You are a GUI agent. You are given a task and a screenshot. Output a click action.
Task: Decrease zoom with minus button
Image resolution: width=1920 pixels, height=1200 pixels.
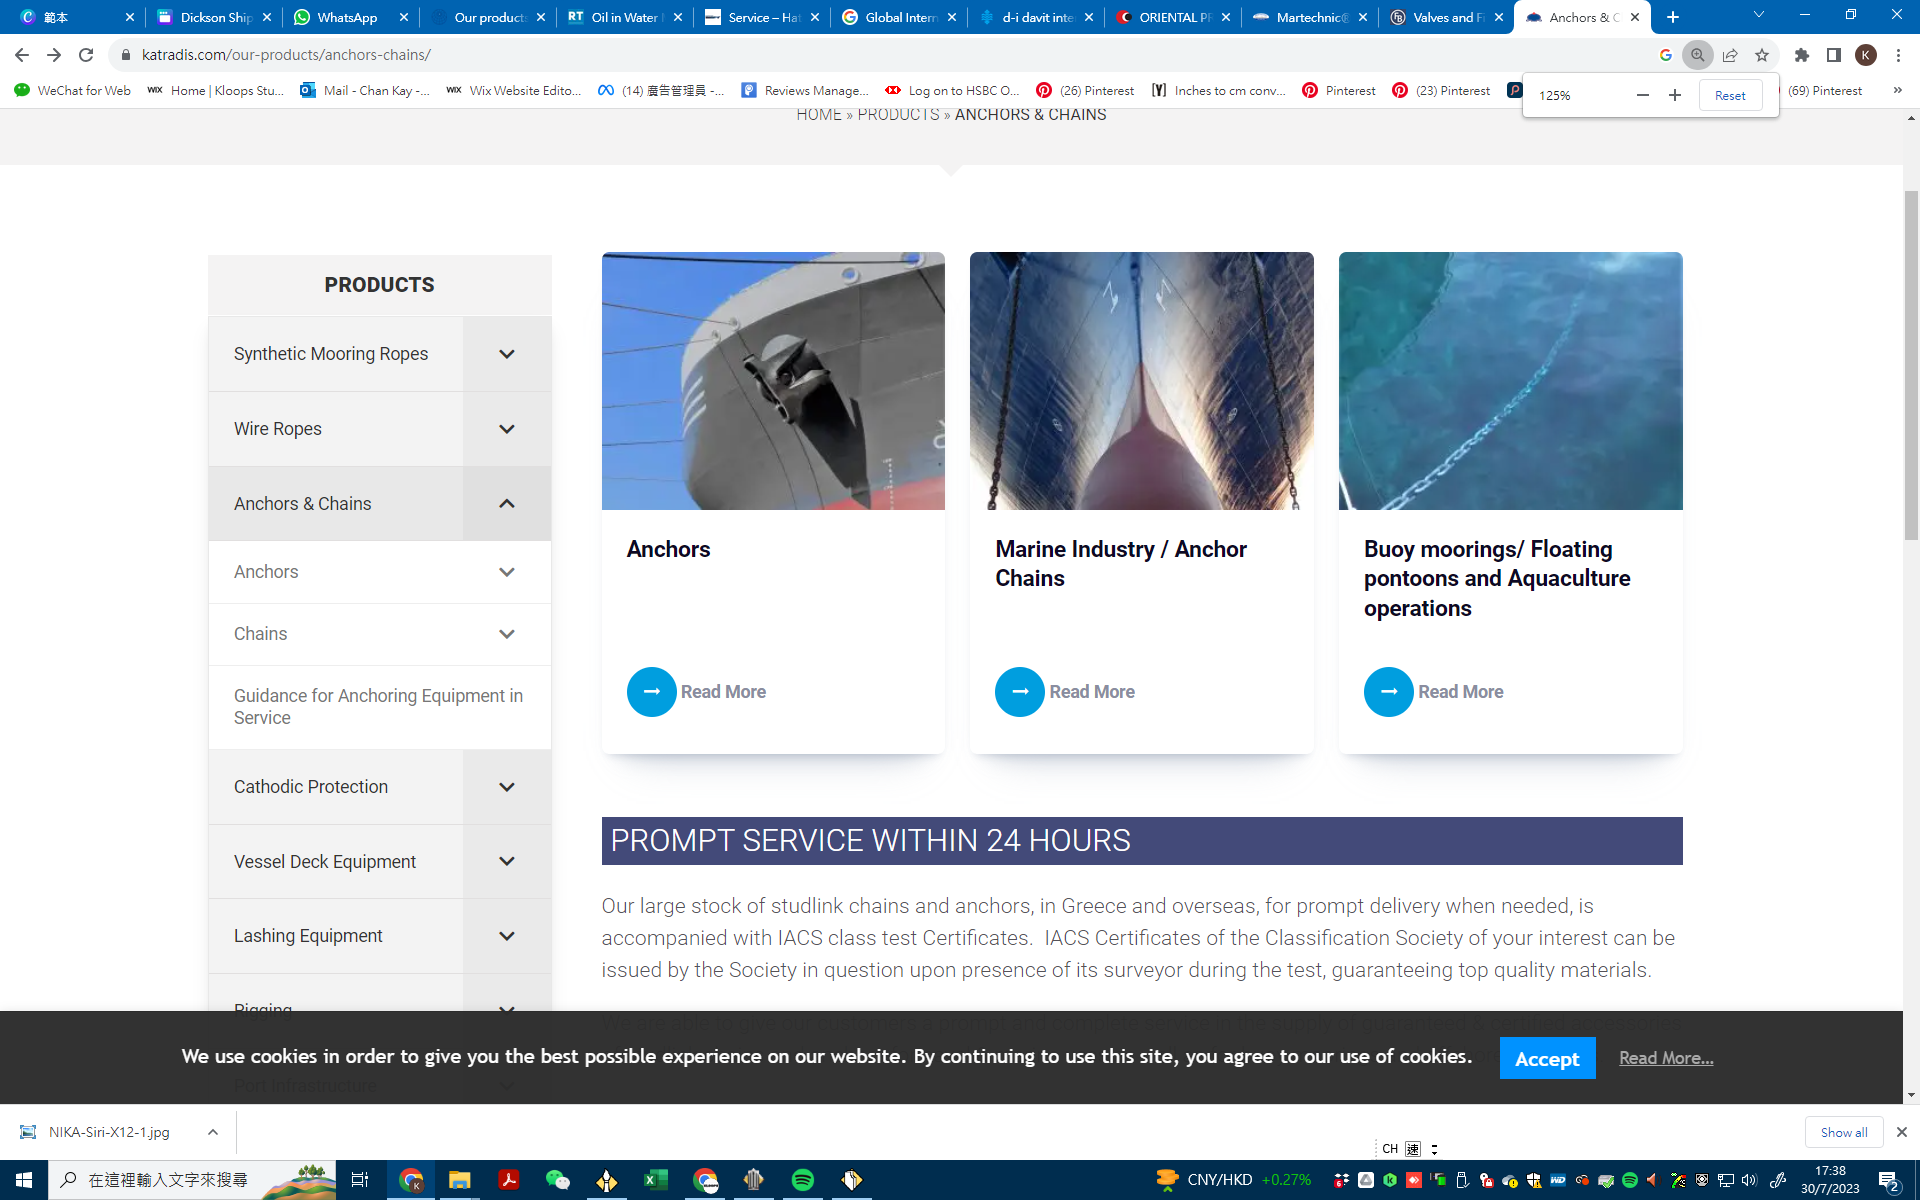1642,95
